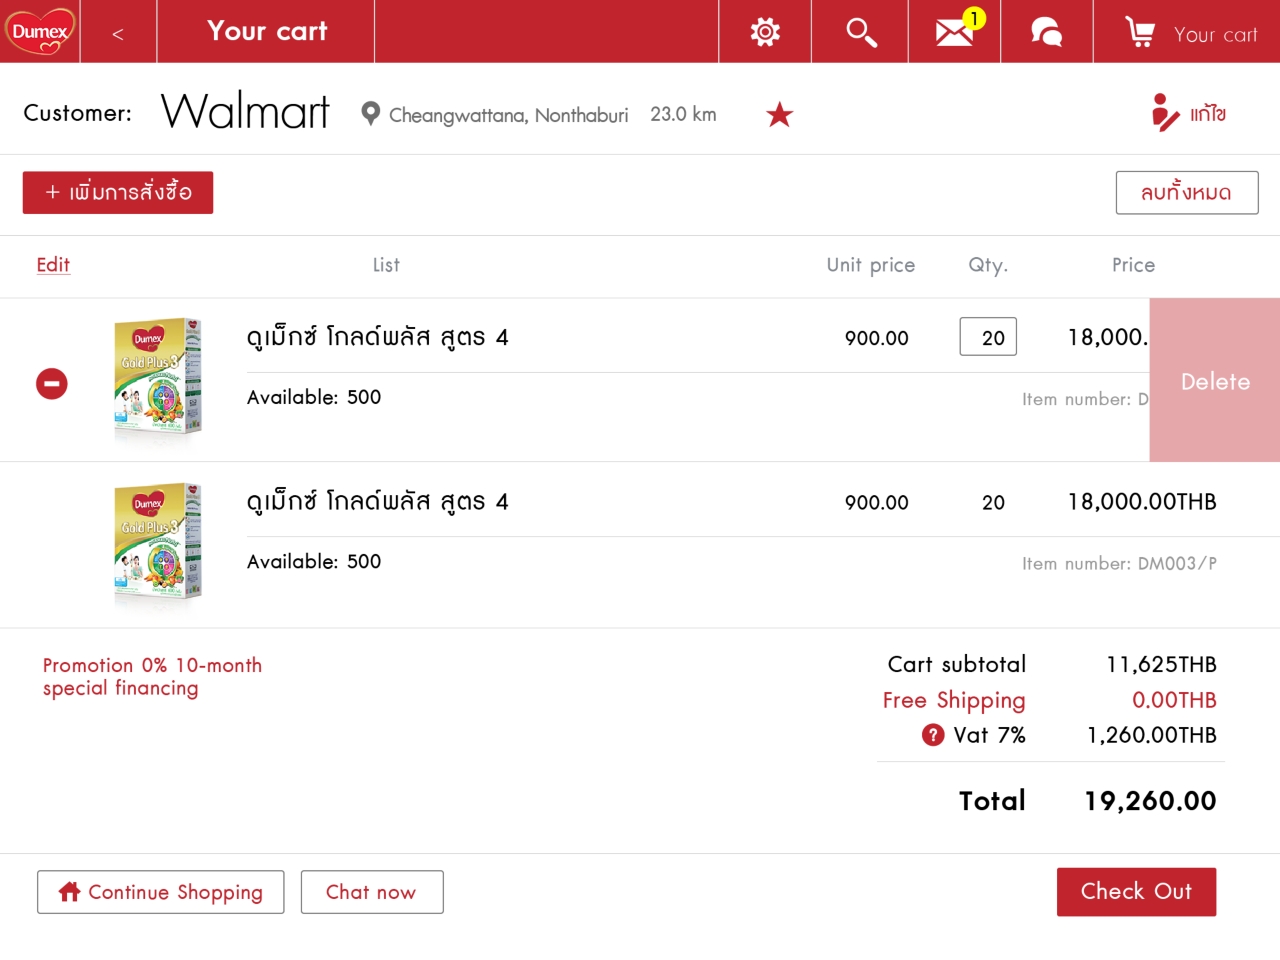Click the เพิ่มการสั่งซื้อ button
1280x960 pixels.
(x=118, y=192)
